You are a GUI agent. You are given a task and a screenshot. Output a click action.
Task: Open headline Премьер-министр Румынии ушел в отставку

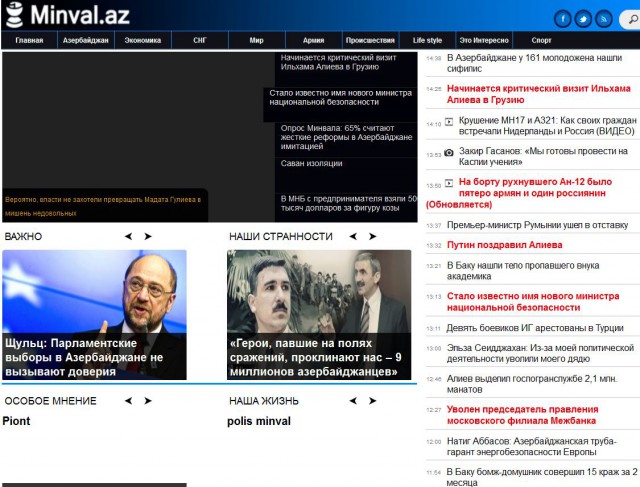(537, 225)
